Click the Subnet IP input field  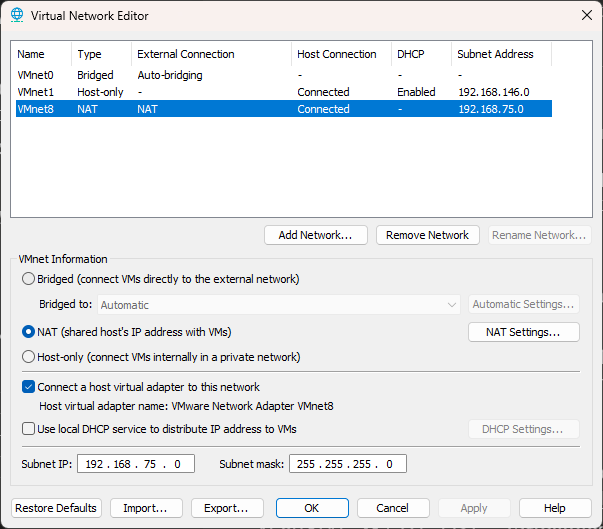coord(136,464)
